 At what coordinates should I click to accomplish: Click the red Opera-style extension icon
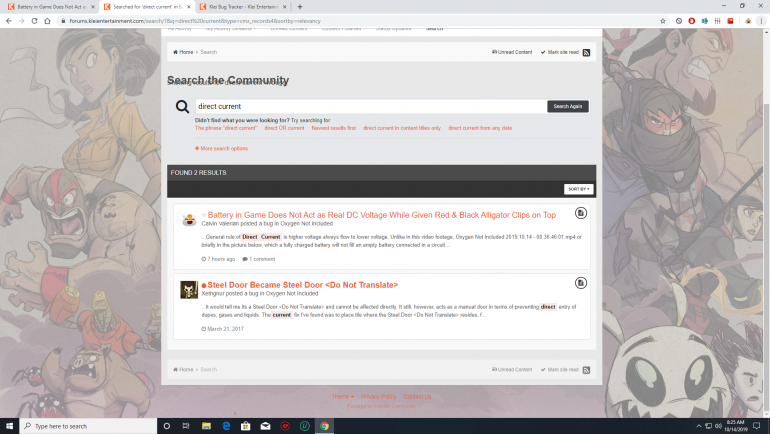(691, 21)
